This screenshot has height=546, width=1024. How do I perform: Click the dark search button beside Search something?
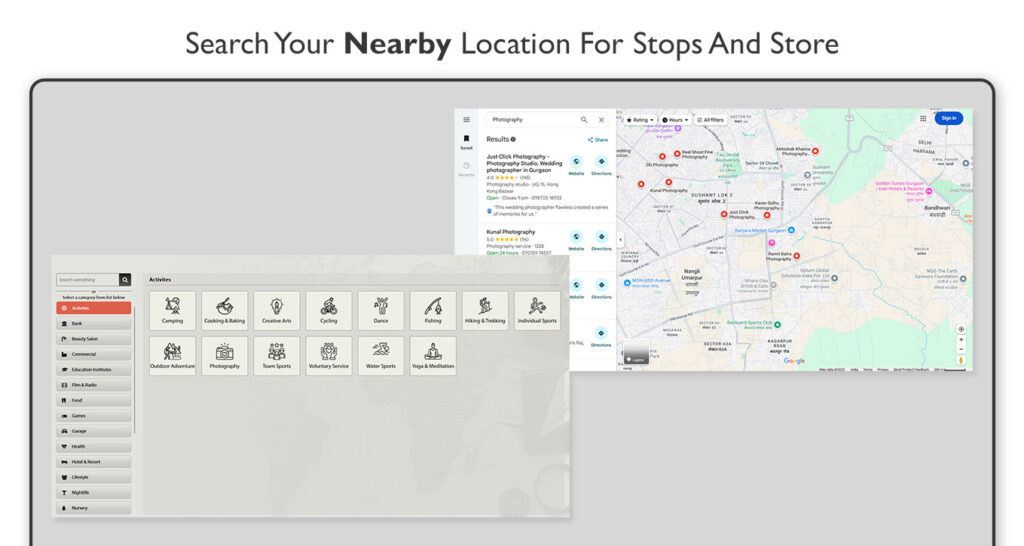(125, 280)
